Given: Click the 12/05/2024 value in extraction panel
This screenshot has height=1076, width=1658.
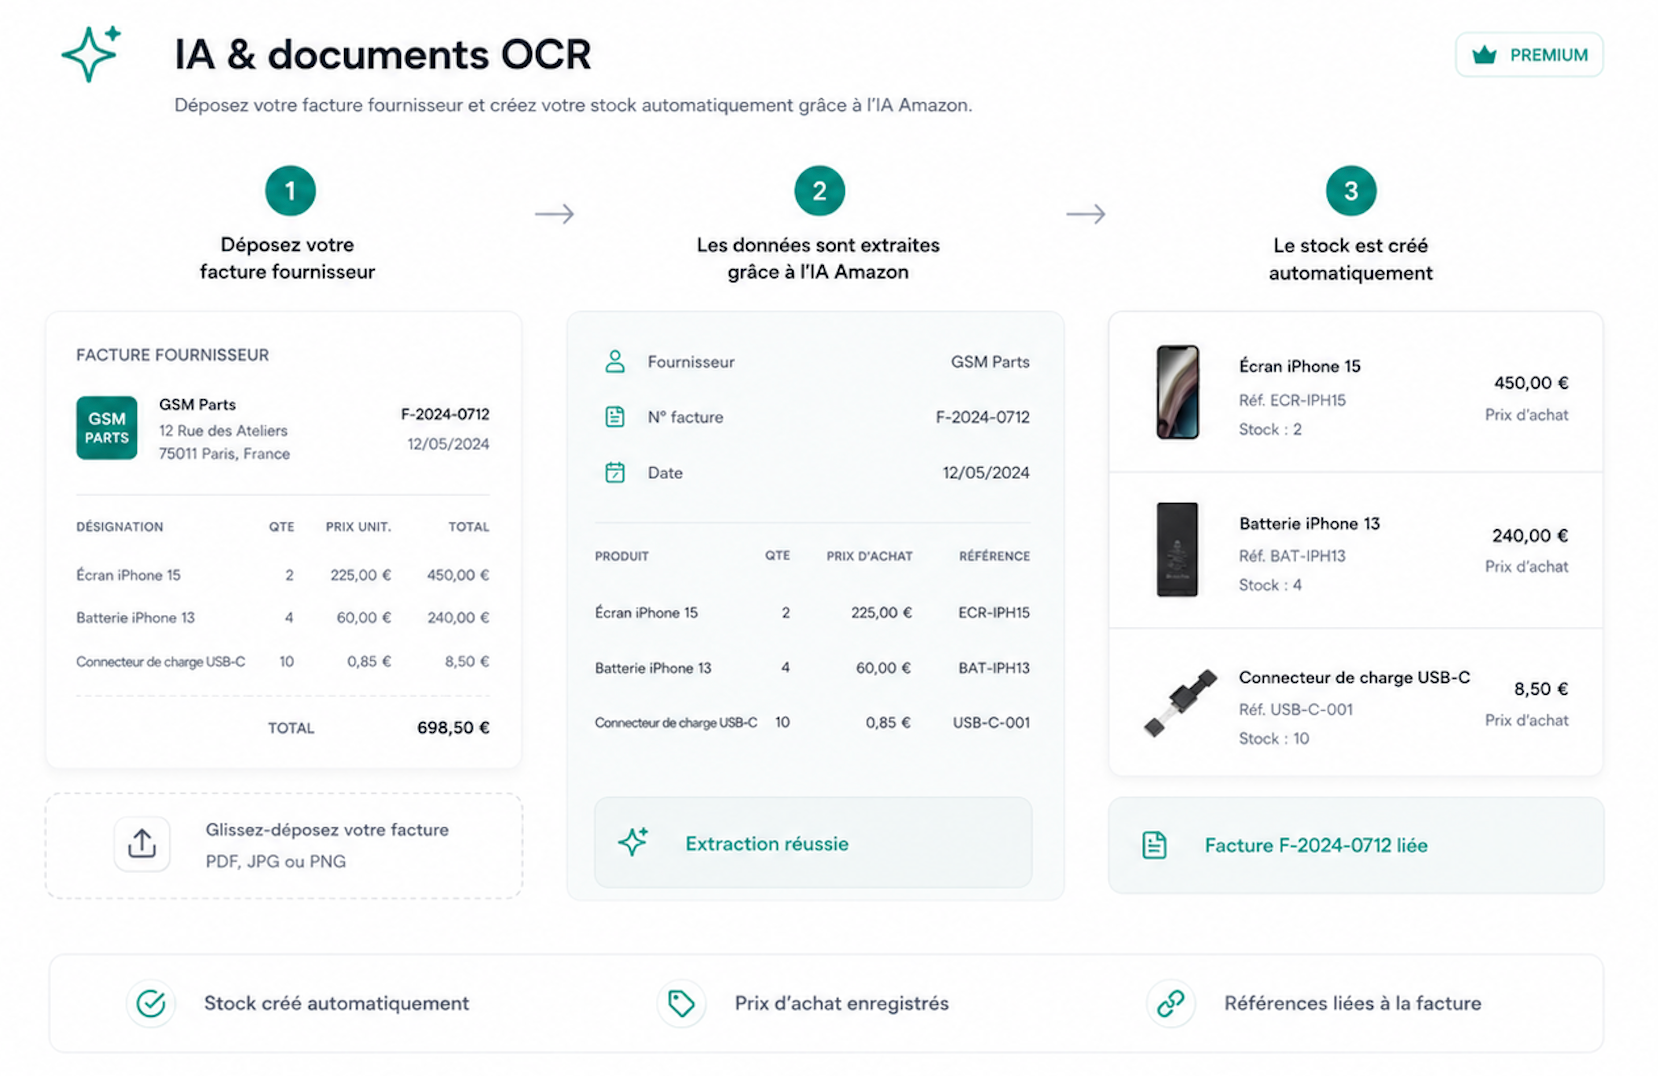Looking at the screenshot, I should pos(986,473).
